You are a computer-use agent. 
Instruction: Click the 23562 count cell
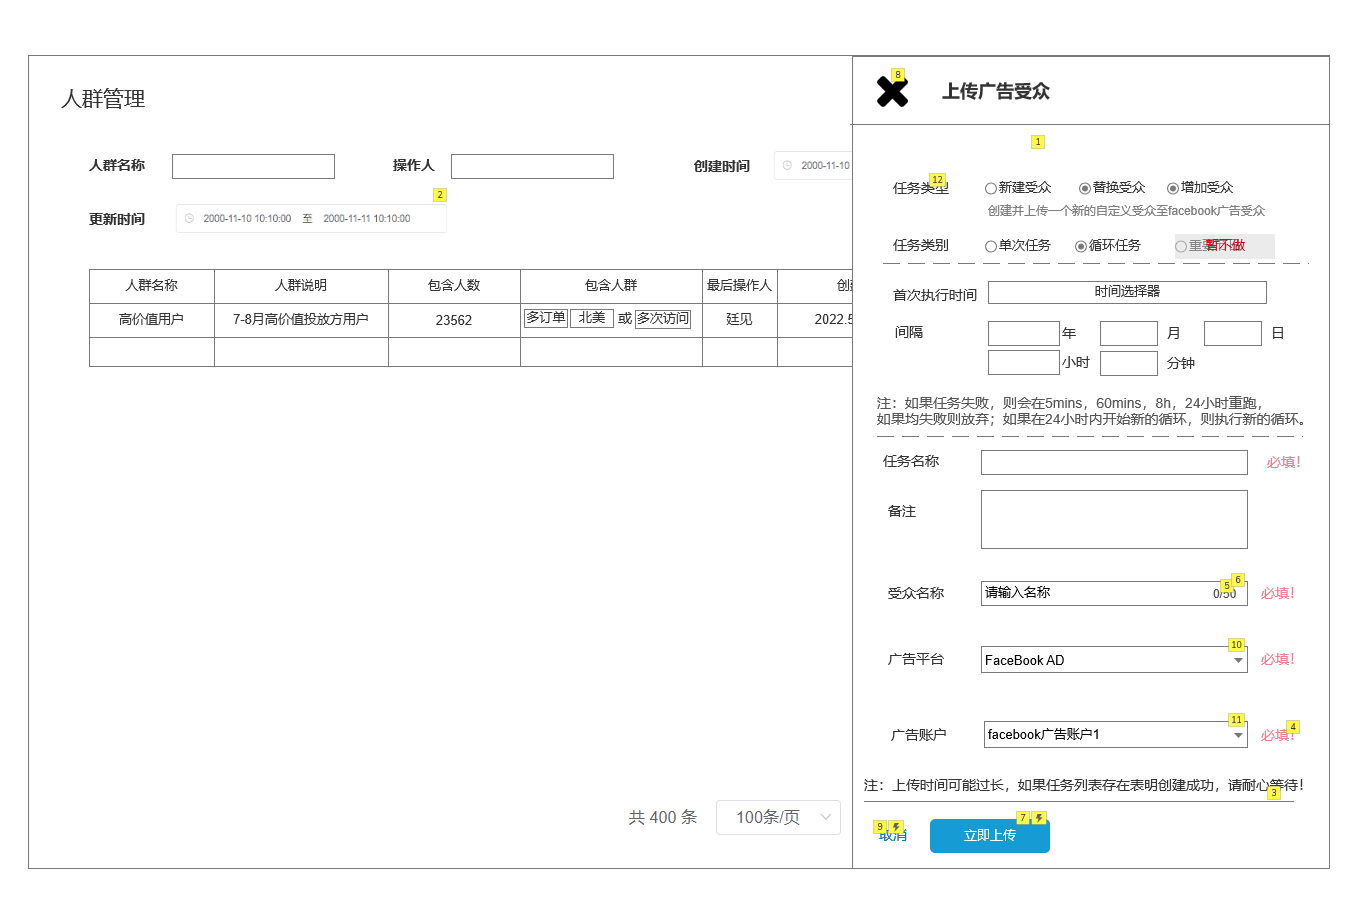(x=454, y=320)
